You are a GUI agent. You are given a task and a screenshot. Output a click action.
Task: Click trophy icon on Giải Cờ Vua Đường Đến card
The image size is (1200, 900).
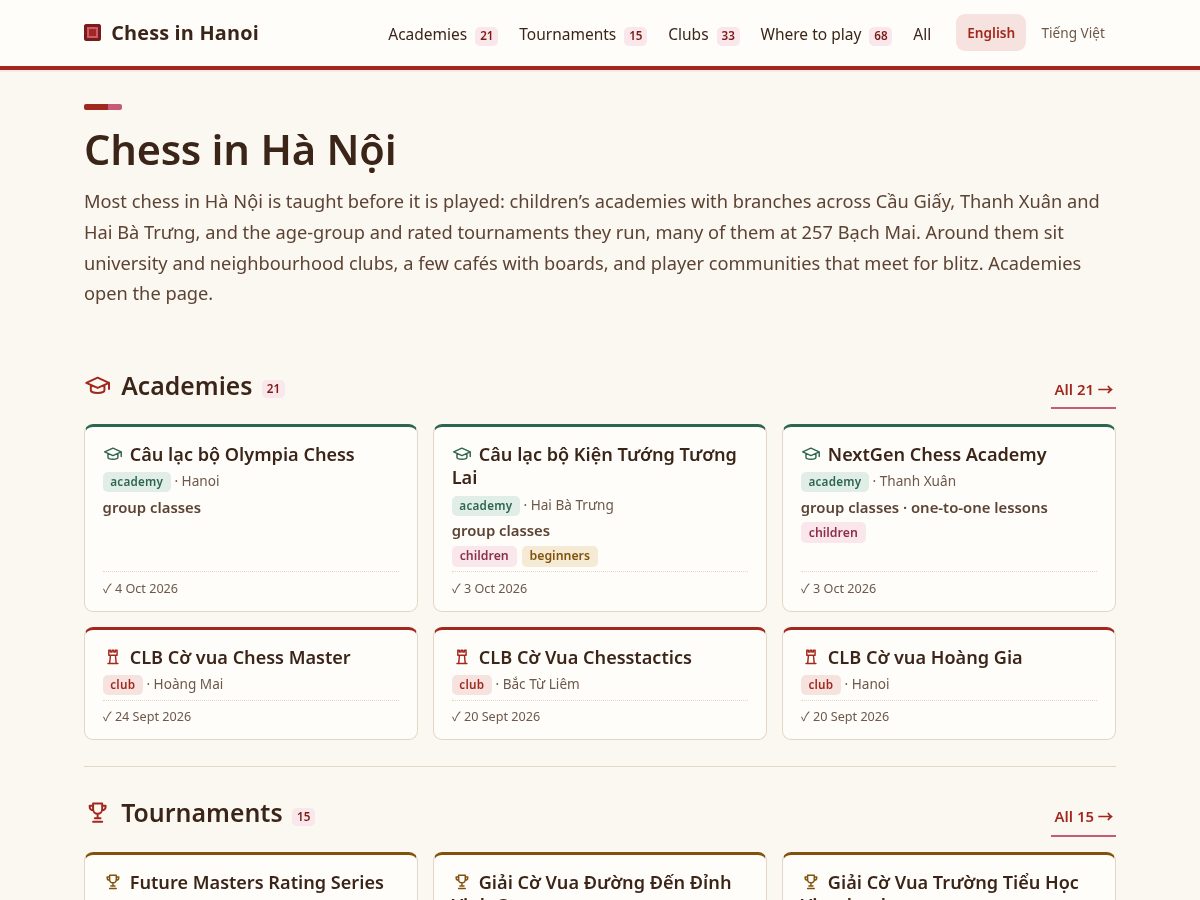pos(462,882)
